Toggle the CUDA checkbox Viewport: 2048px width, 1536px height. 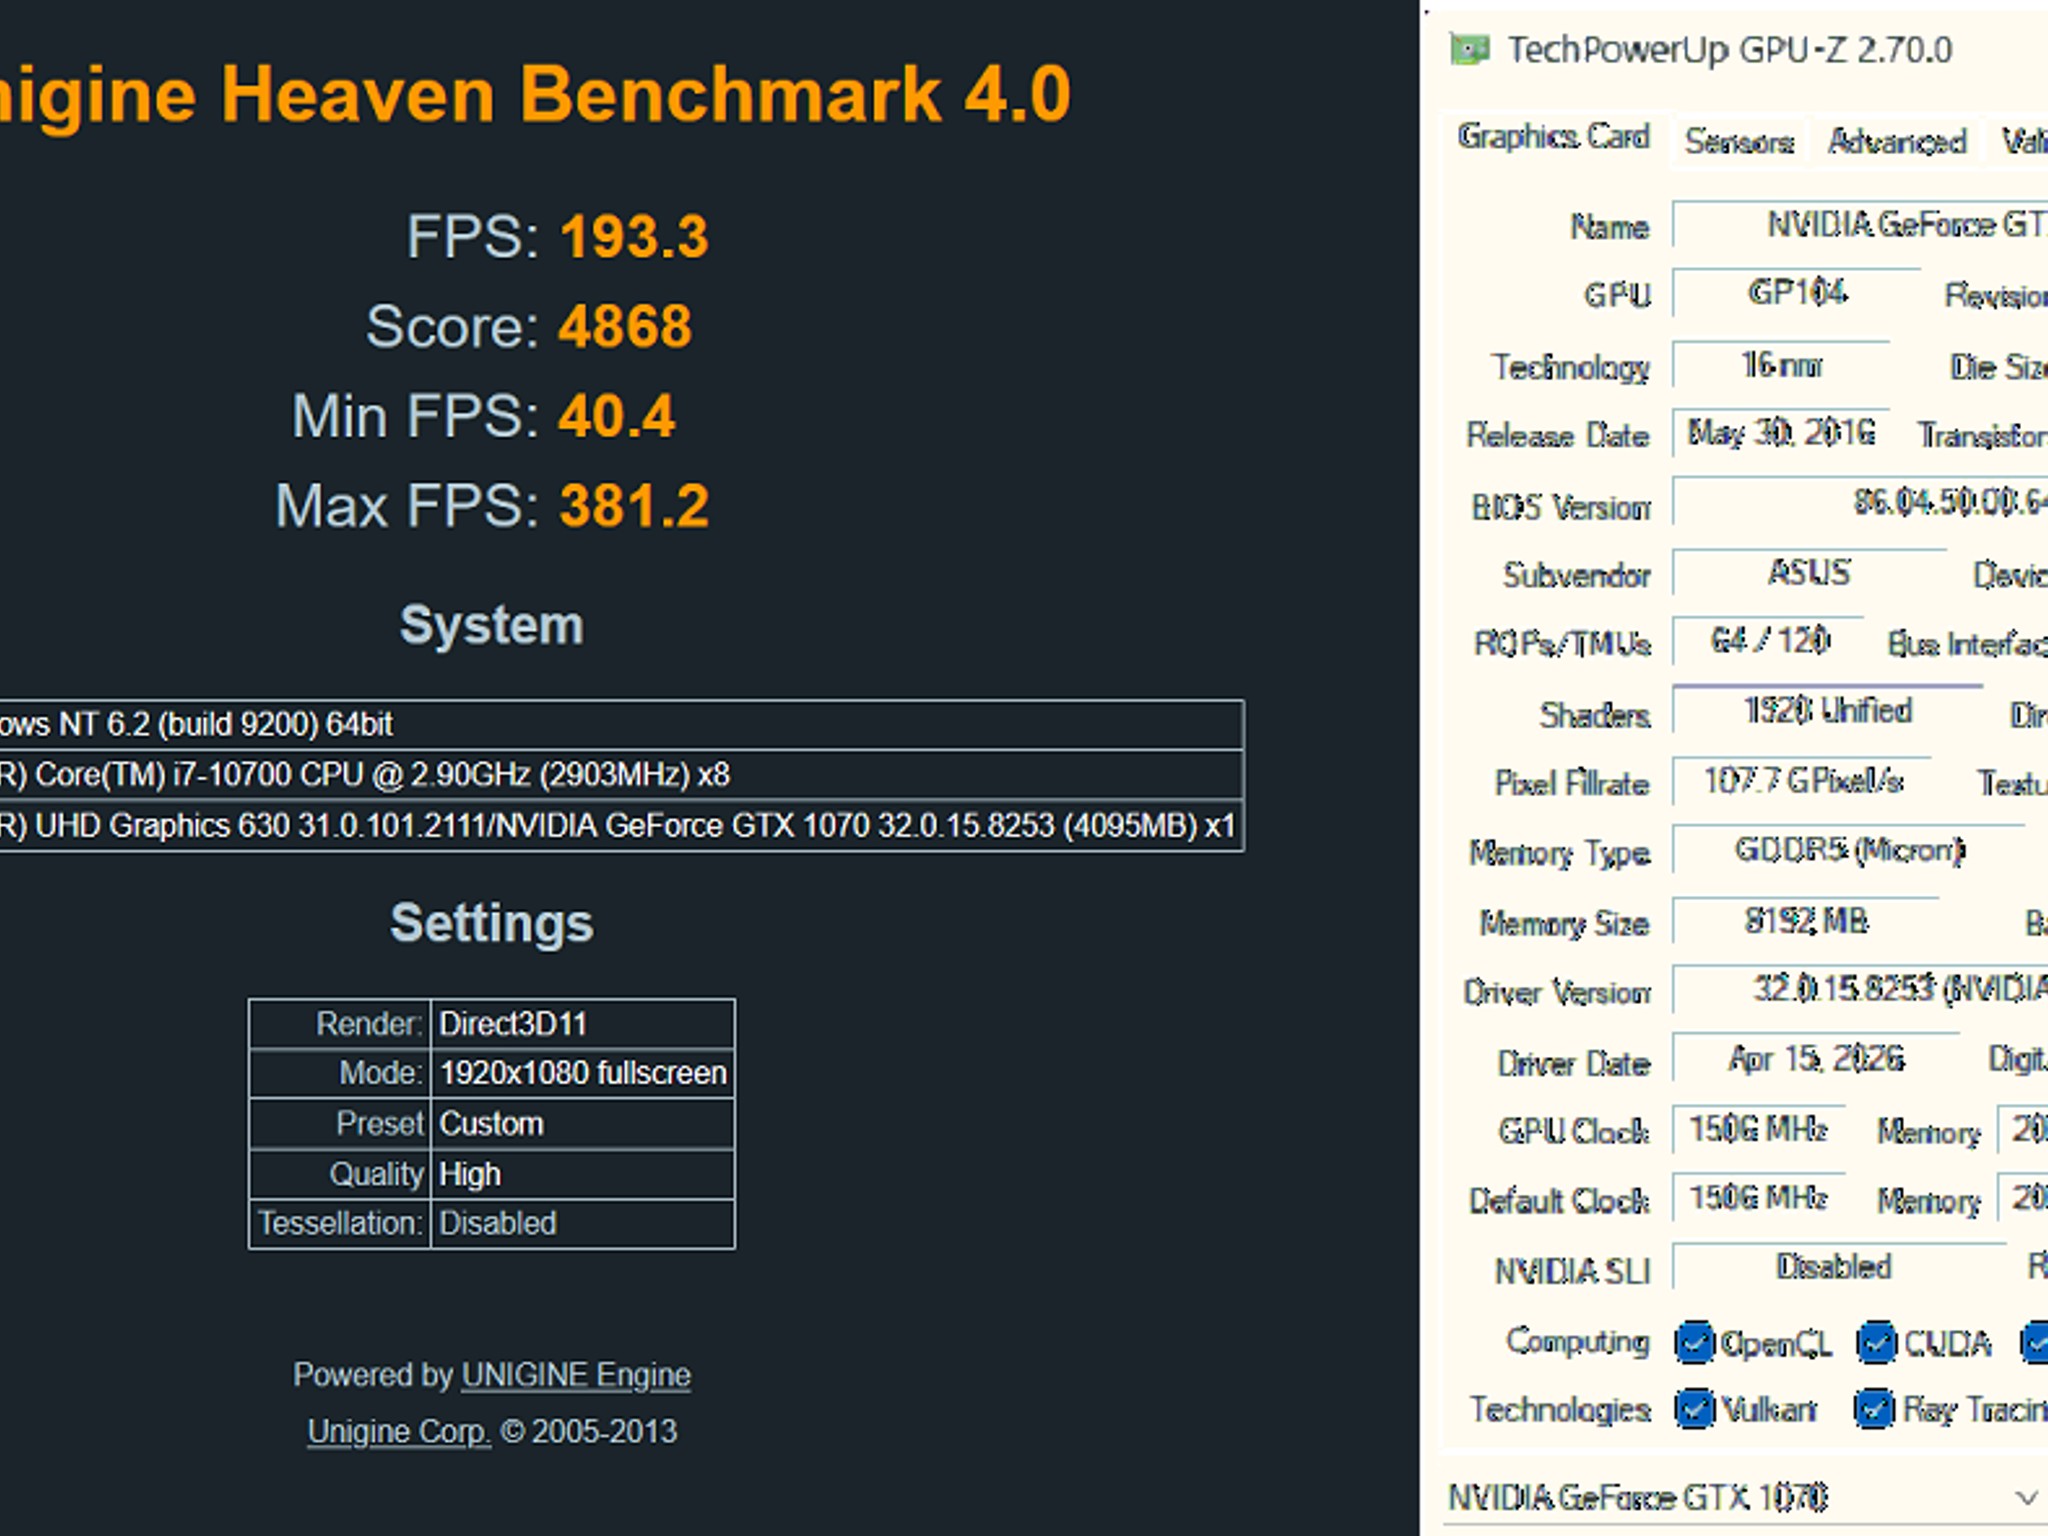pyautogui.click(x=1876, y=1343)
